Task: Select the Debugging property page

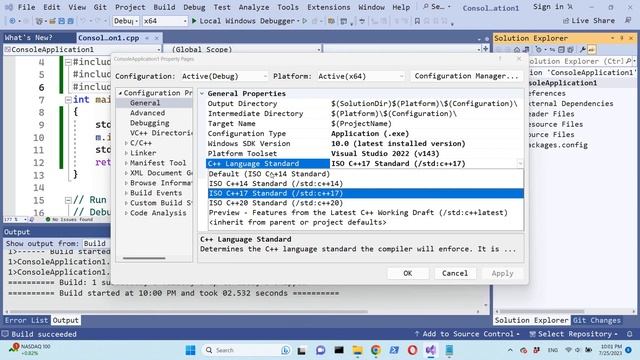Action: (x=149, y=123)
